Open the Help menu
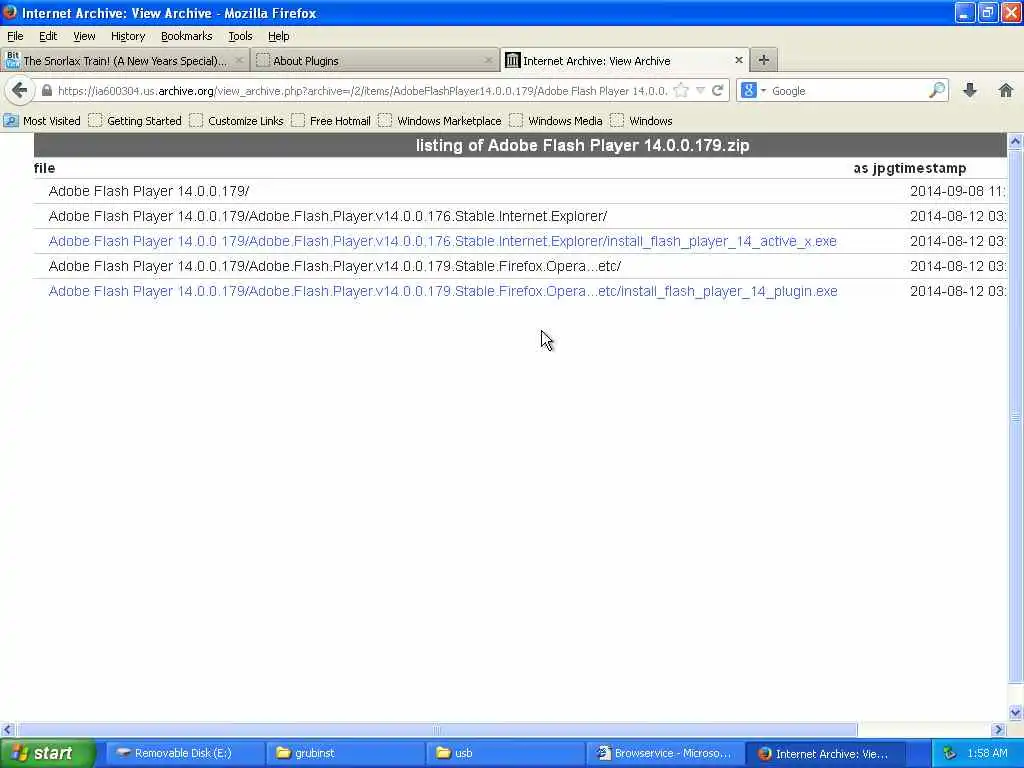Viewport: 1024px width, 768px height. point(278,36)
